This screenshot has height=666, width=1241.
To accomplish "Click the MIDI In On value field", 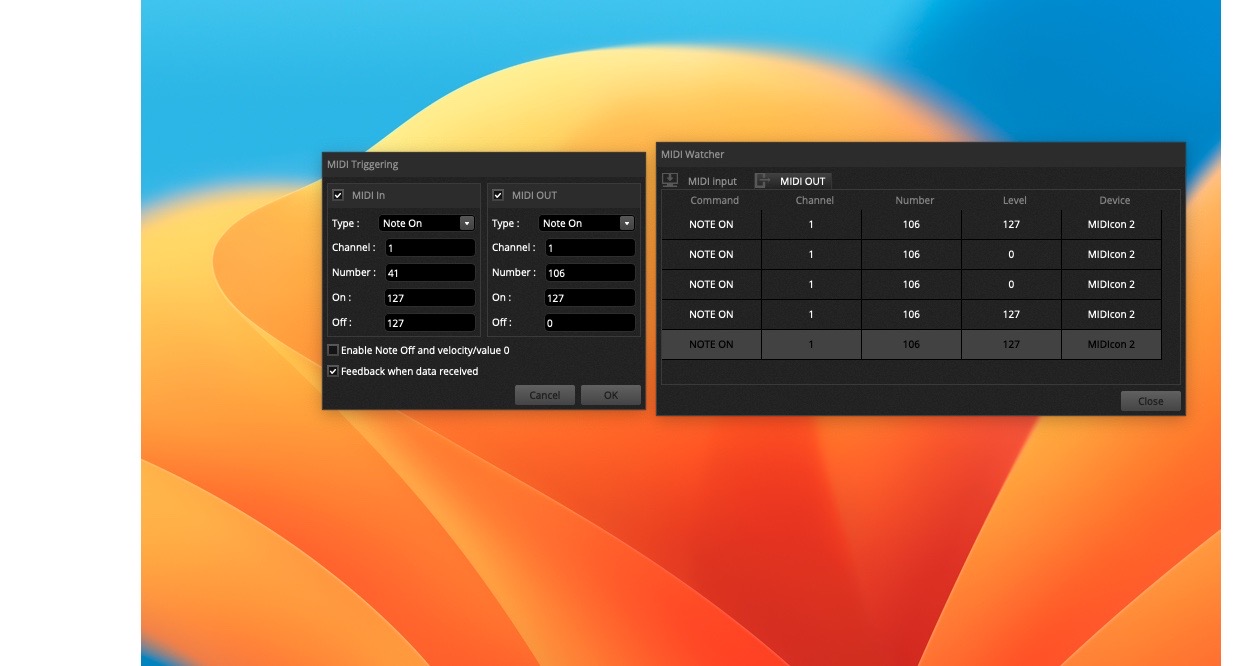I will tap(430, 298).
